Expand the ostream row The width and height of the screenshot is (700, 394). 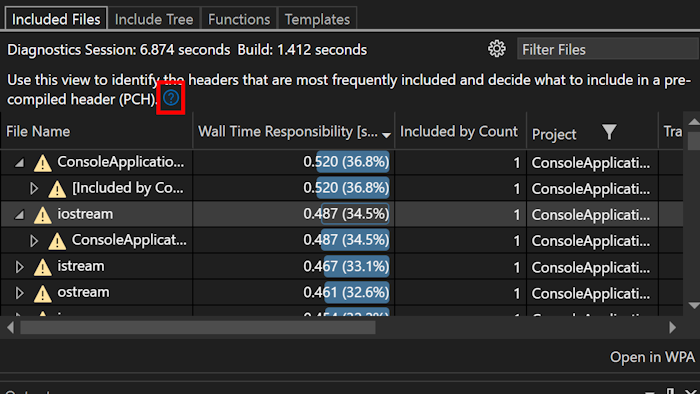point(19,293)
